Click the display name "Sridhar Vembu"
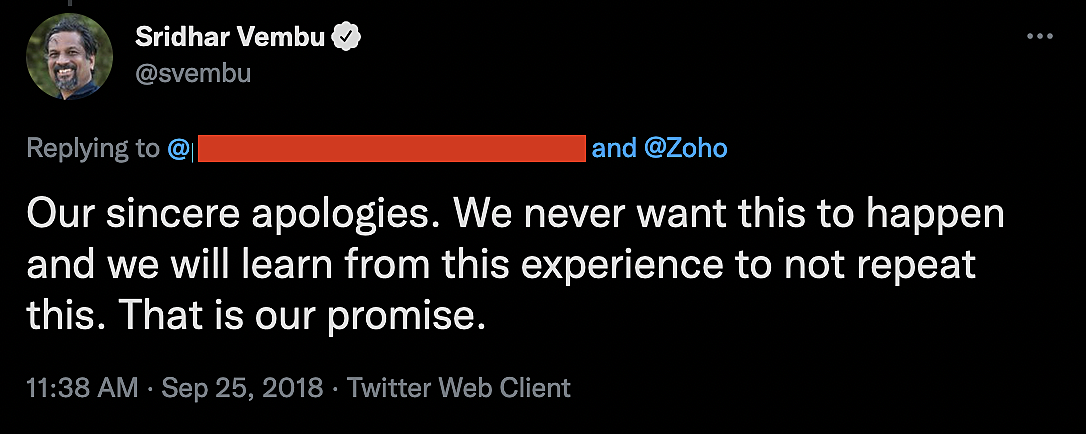Image resolution: width=1086 pixels, height=434 pixels. [231, 38]
